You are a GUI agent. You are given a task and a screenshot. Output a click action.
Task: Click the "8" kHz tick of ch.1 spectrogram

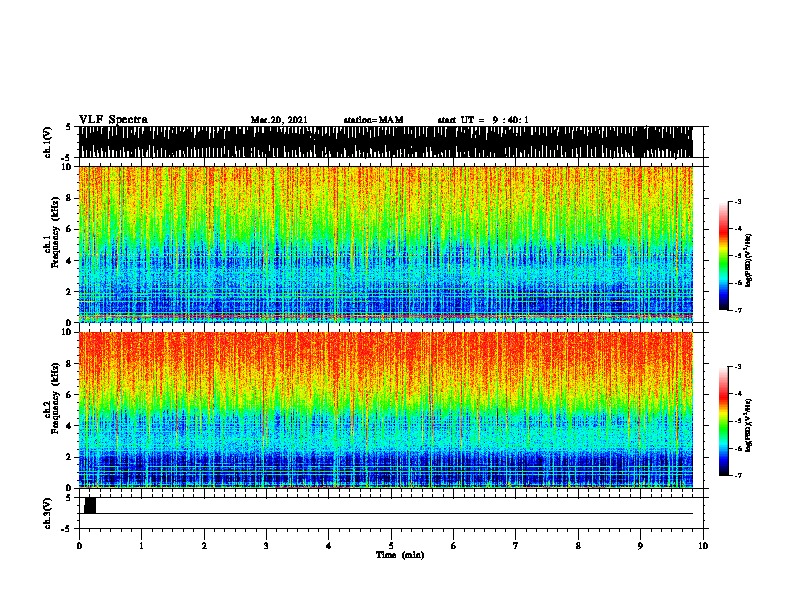[69, 198]
